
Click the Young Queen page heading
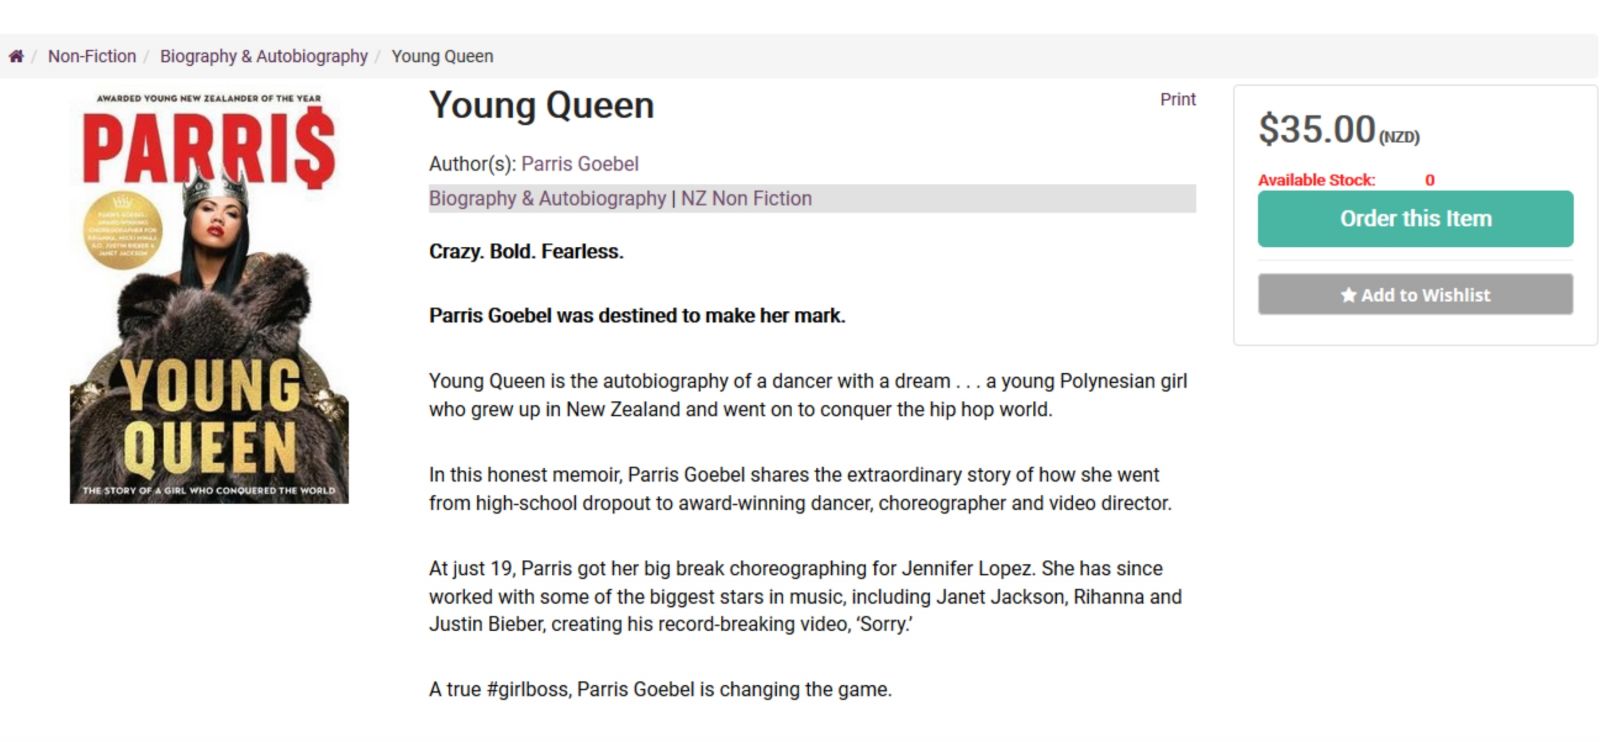pos(542,105)
